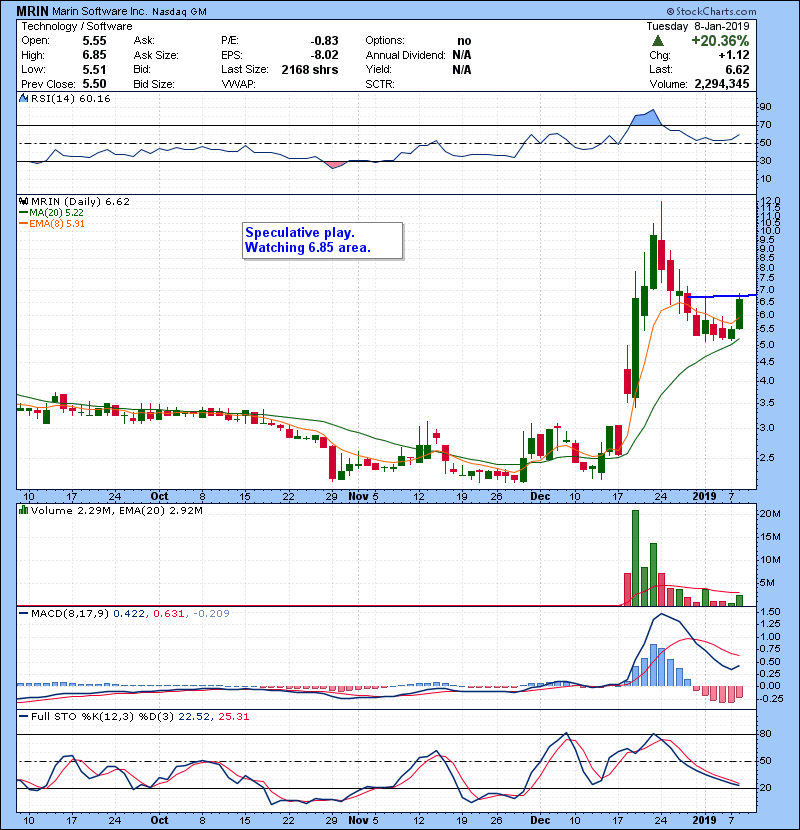Select the percent change +20.36%

click(720, 41)
